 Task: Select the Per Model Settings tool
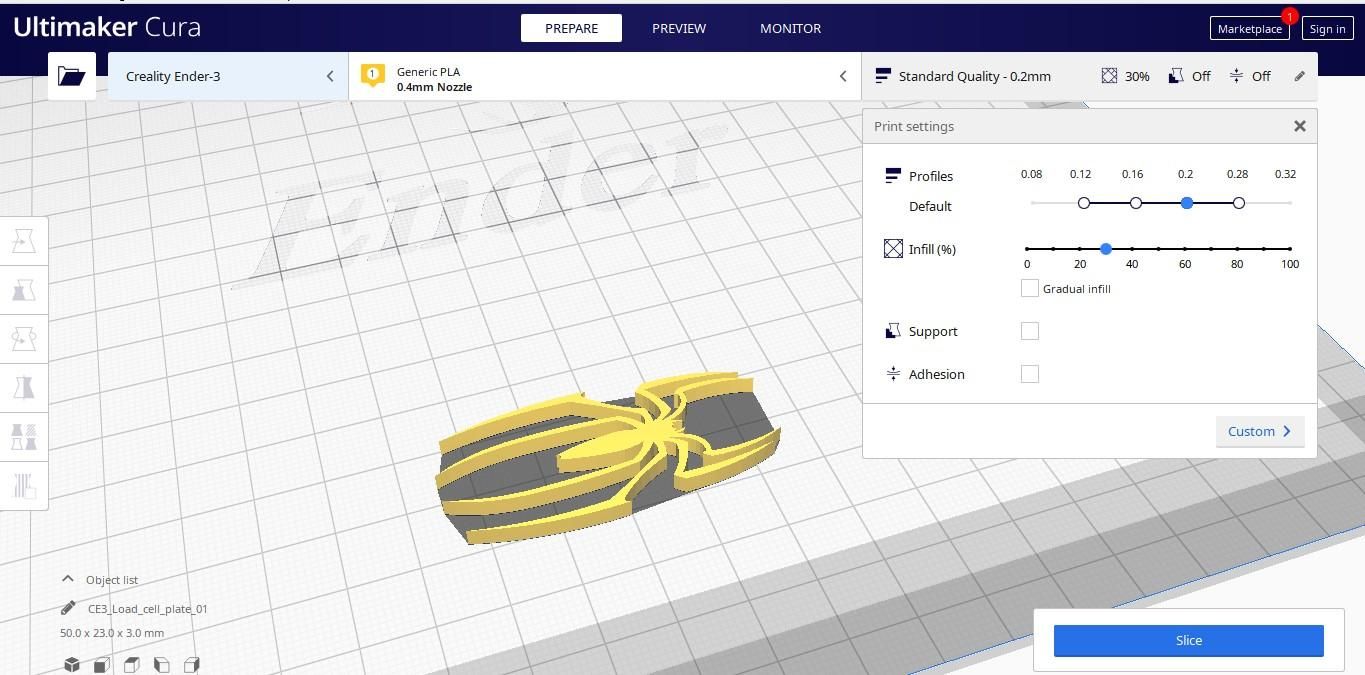(x=24, y=437)
